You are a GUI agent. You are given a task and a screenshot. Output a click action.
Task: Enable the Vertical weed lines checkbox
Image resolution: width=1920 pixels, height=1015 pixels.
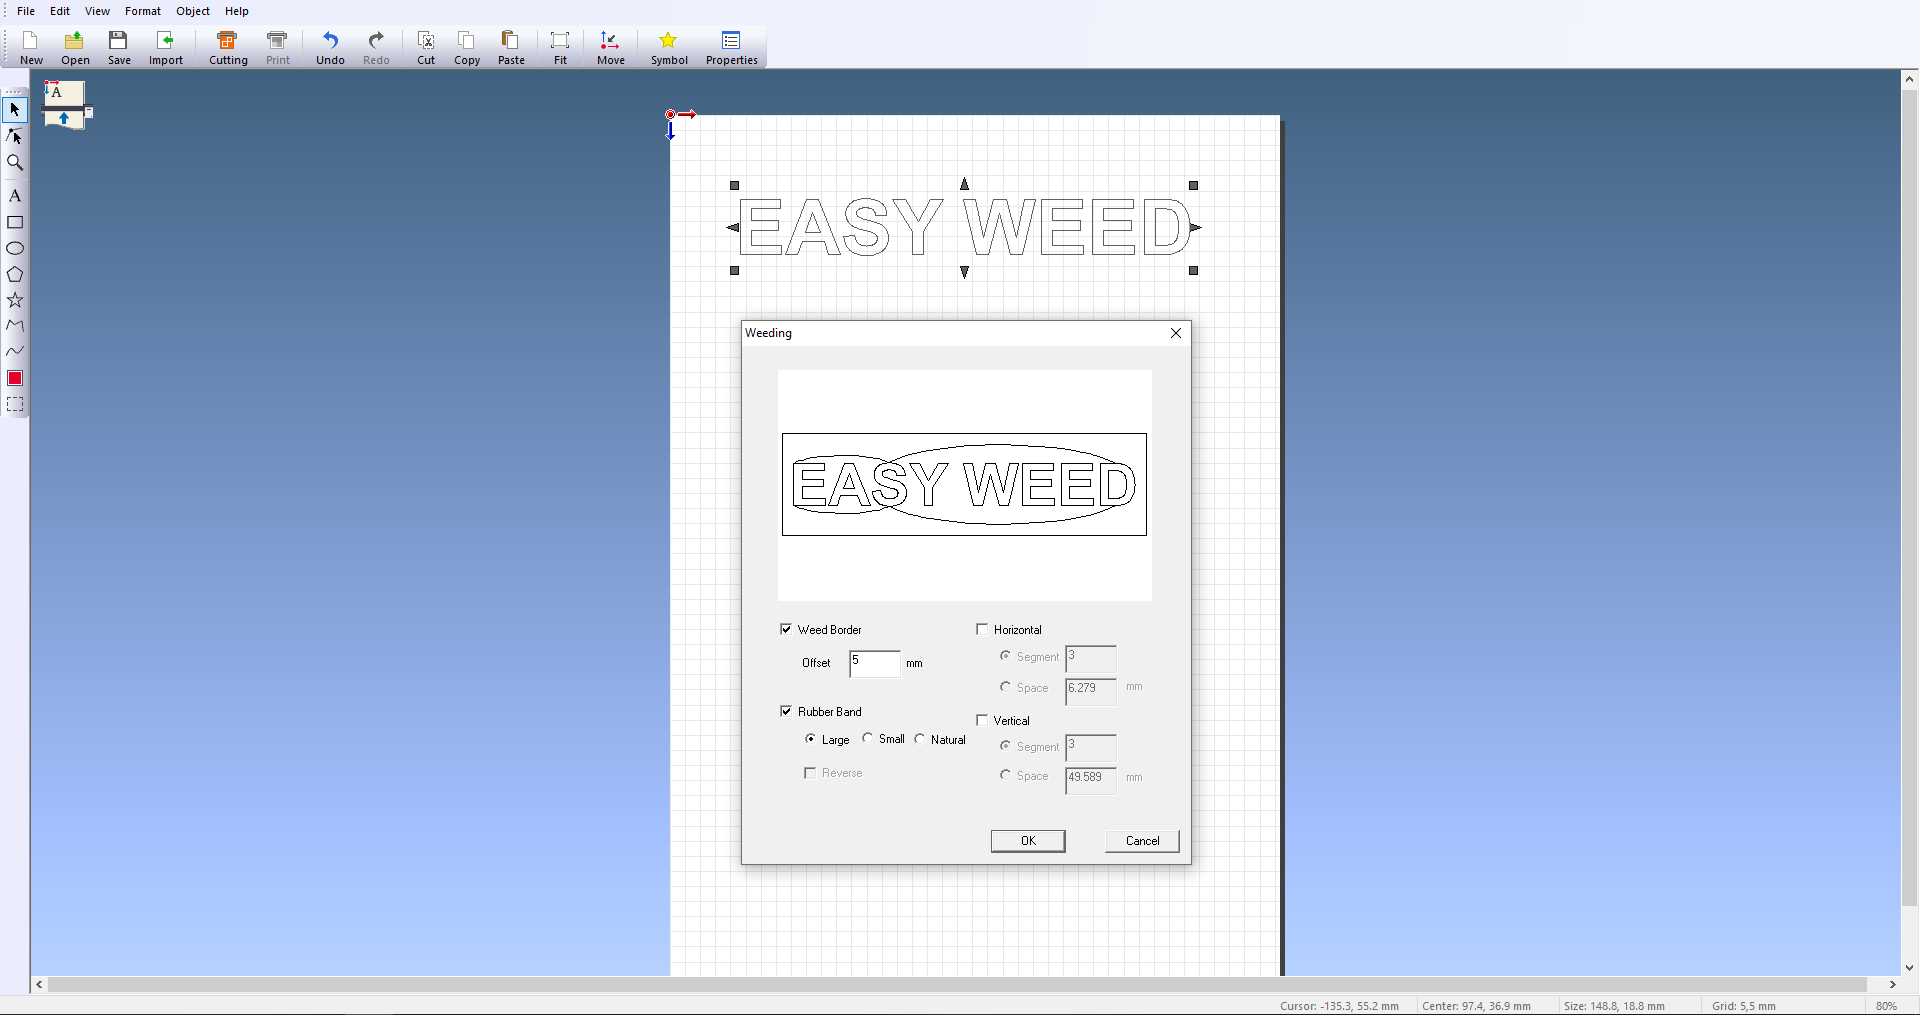[x=982, y=720]
